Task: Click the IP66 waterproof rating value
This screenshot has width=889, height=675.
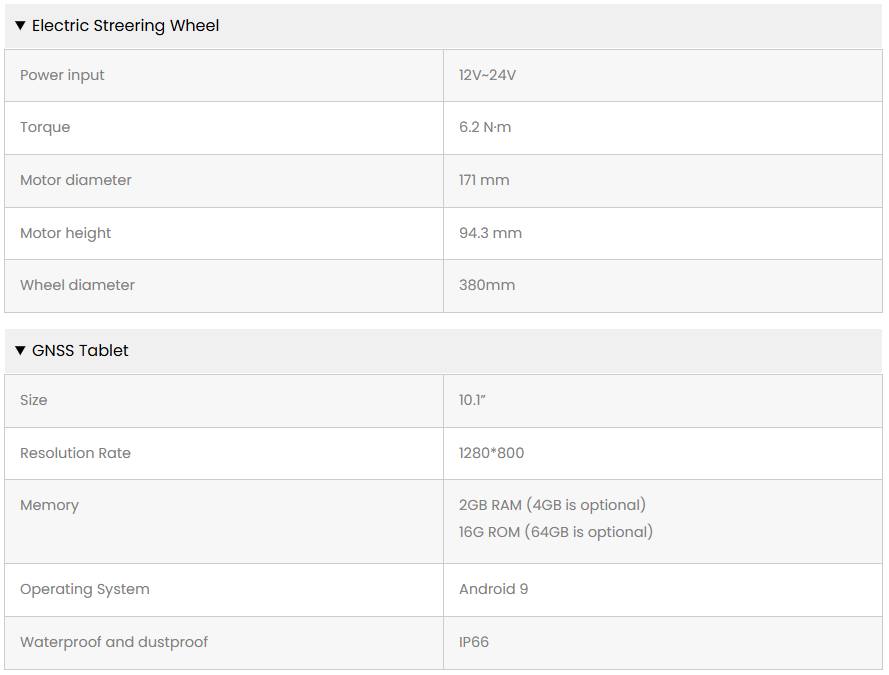Action: click(x=474, y=643)
